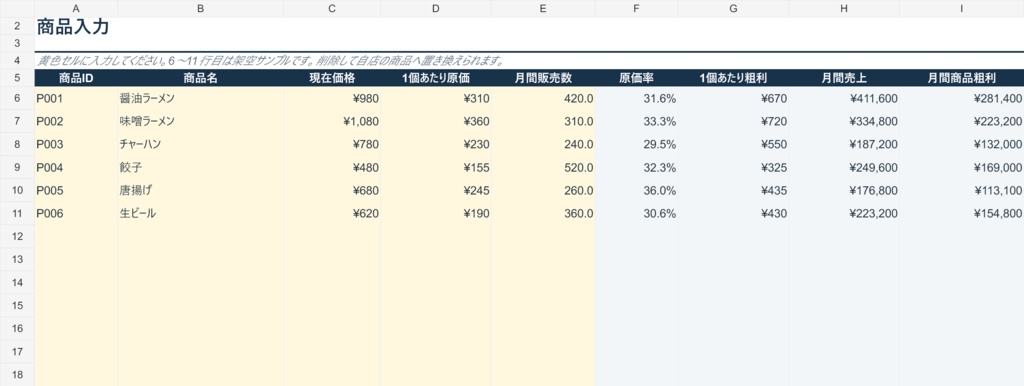Viewport: 1024px width, 386px height.
Task: Click the ¥780 price cell
Action: [x=332, y=144]
